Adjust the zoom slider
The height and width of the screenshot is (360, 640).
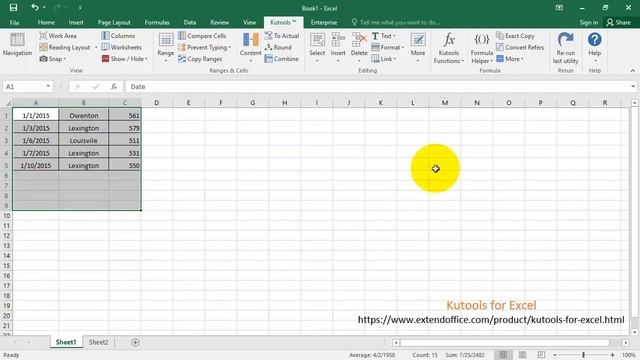coord(583,355)
